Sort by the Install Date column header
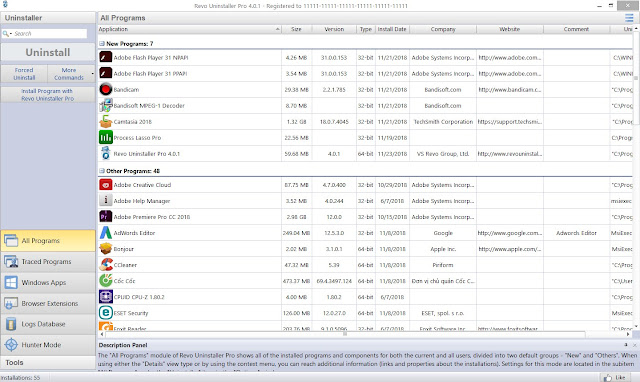This screenshot has width=640, height=382. (x=392, y=29)
